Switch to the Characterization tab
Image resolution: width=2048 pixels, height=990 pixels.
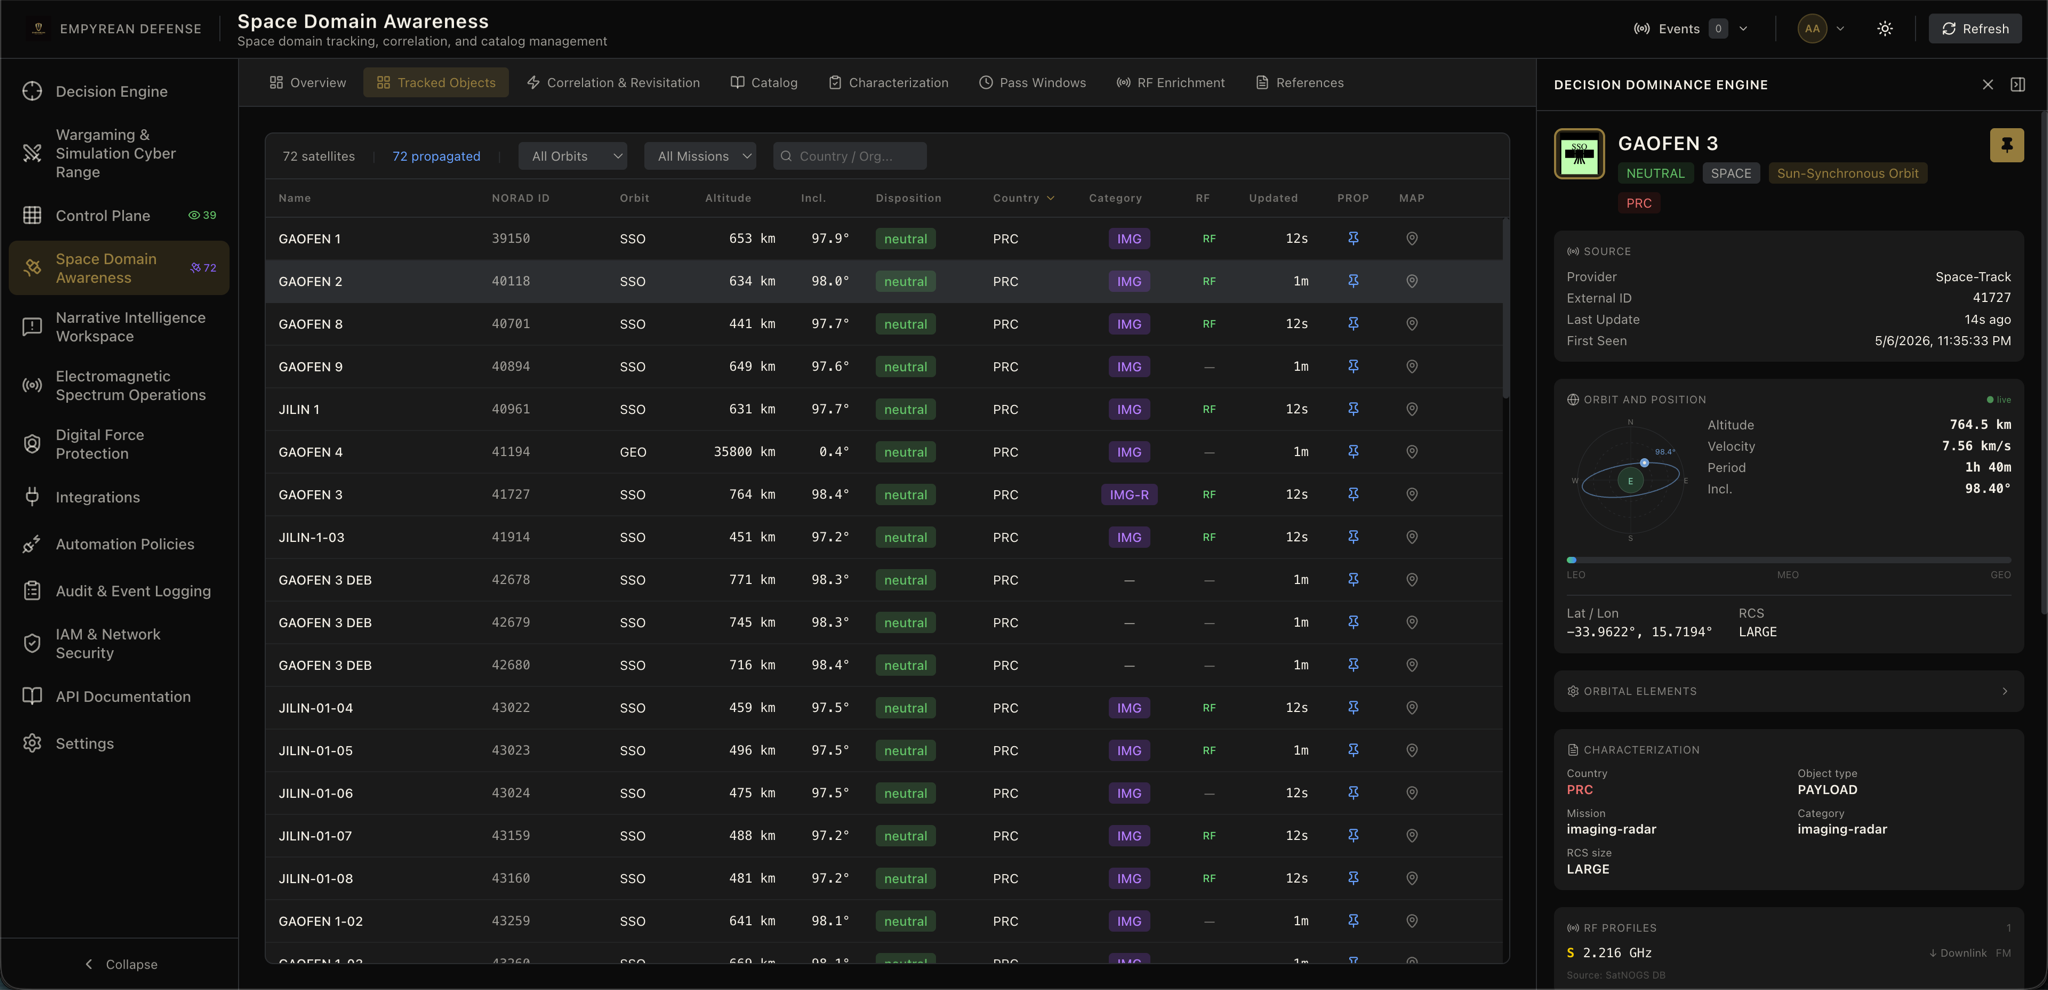click(x=888, y=83)
